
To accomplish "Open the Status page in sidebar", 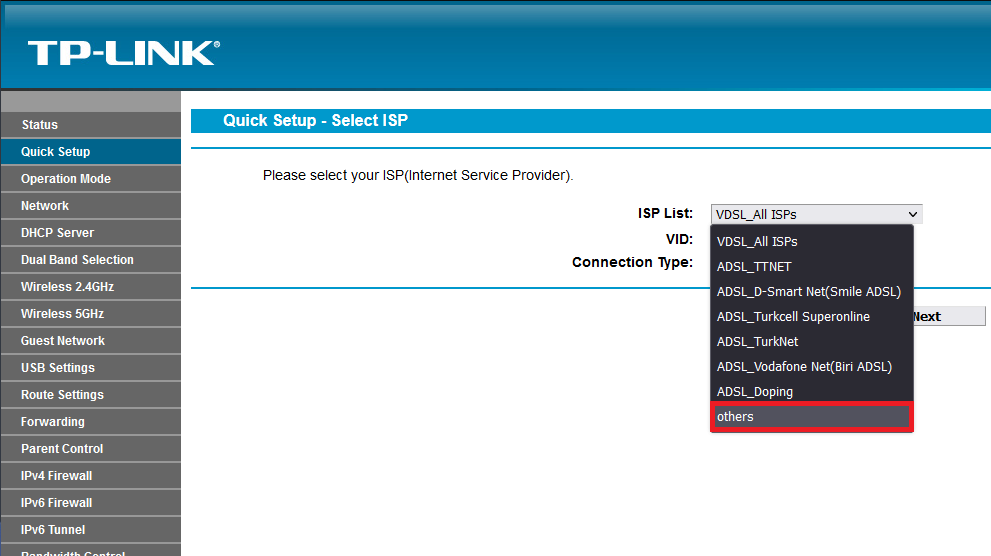I will pyautogui.click(x=91, y=125).
